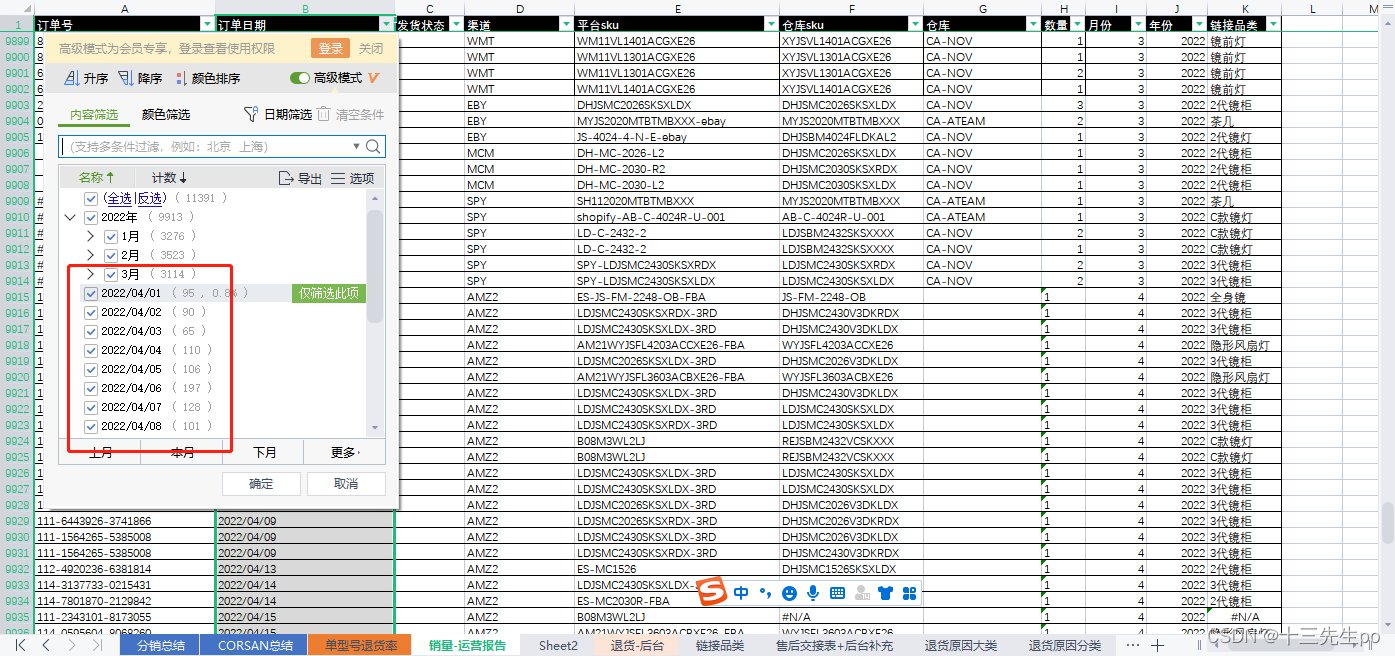
Task: Clear conditions with 清空条件 trash icon
Action: pyautogui.click(x=324, y=115)
